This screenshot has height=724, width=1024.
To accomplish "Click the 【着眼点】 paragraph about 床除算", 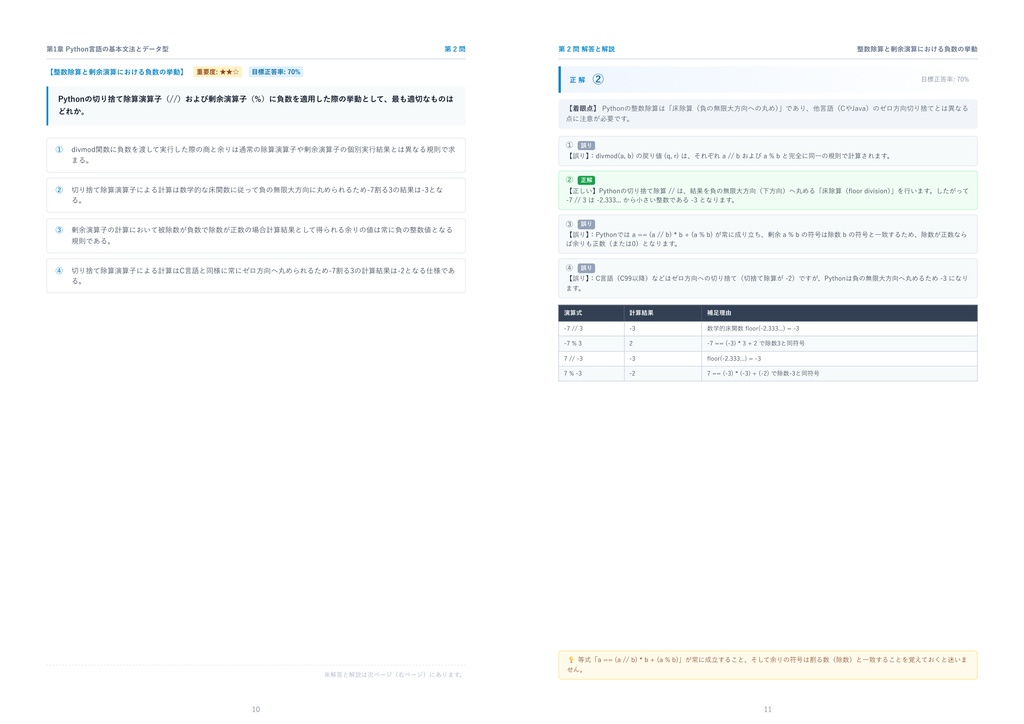I will coord(767,114).
